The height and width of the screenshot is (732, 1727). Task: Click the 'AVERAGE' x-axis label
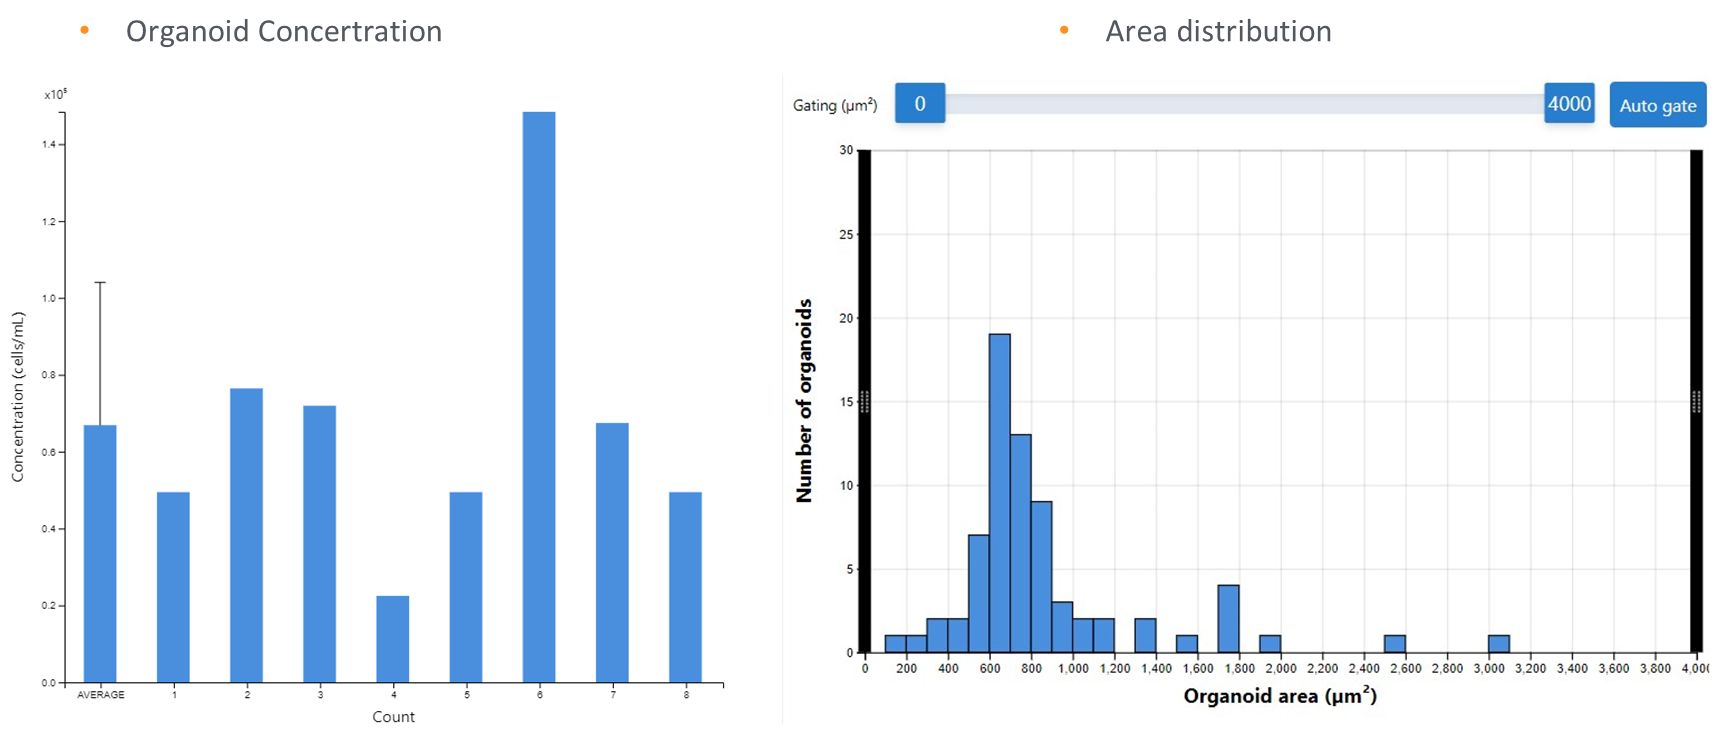(x=101, y=694)
